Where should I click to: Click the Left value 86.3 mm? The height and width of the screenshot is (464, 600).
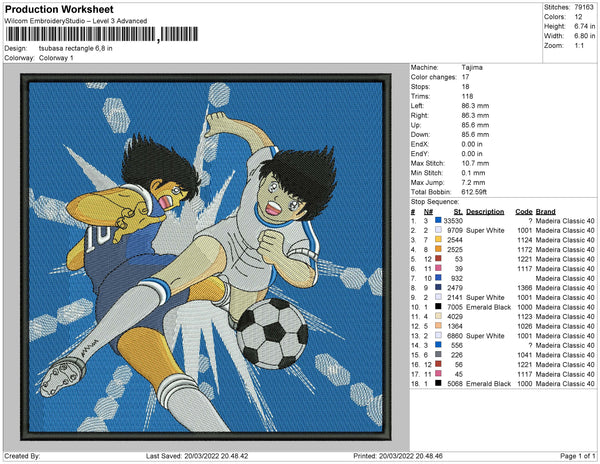[x=475, y=106]
